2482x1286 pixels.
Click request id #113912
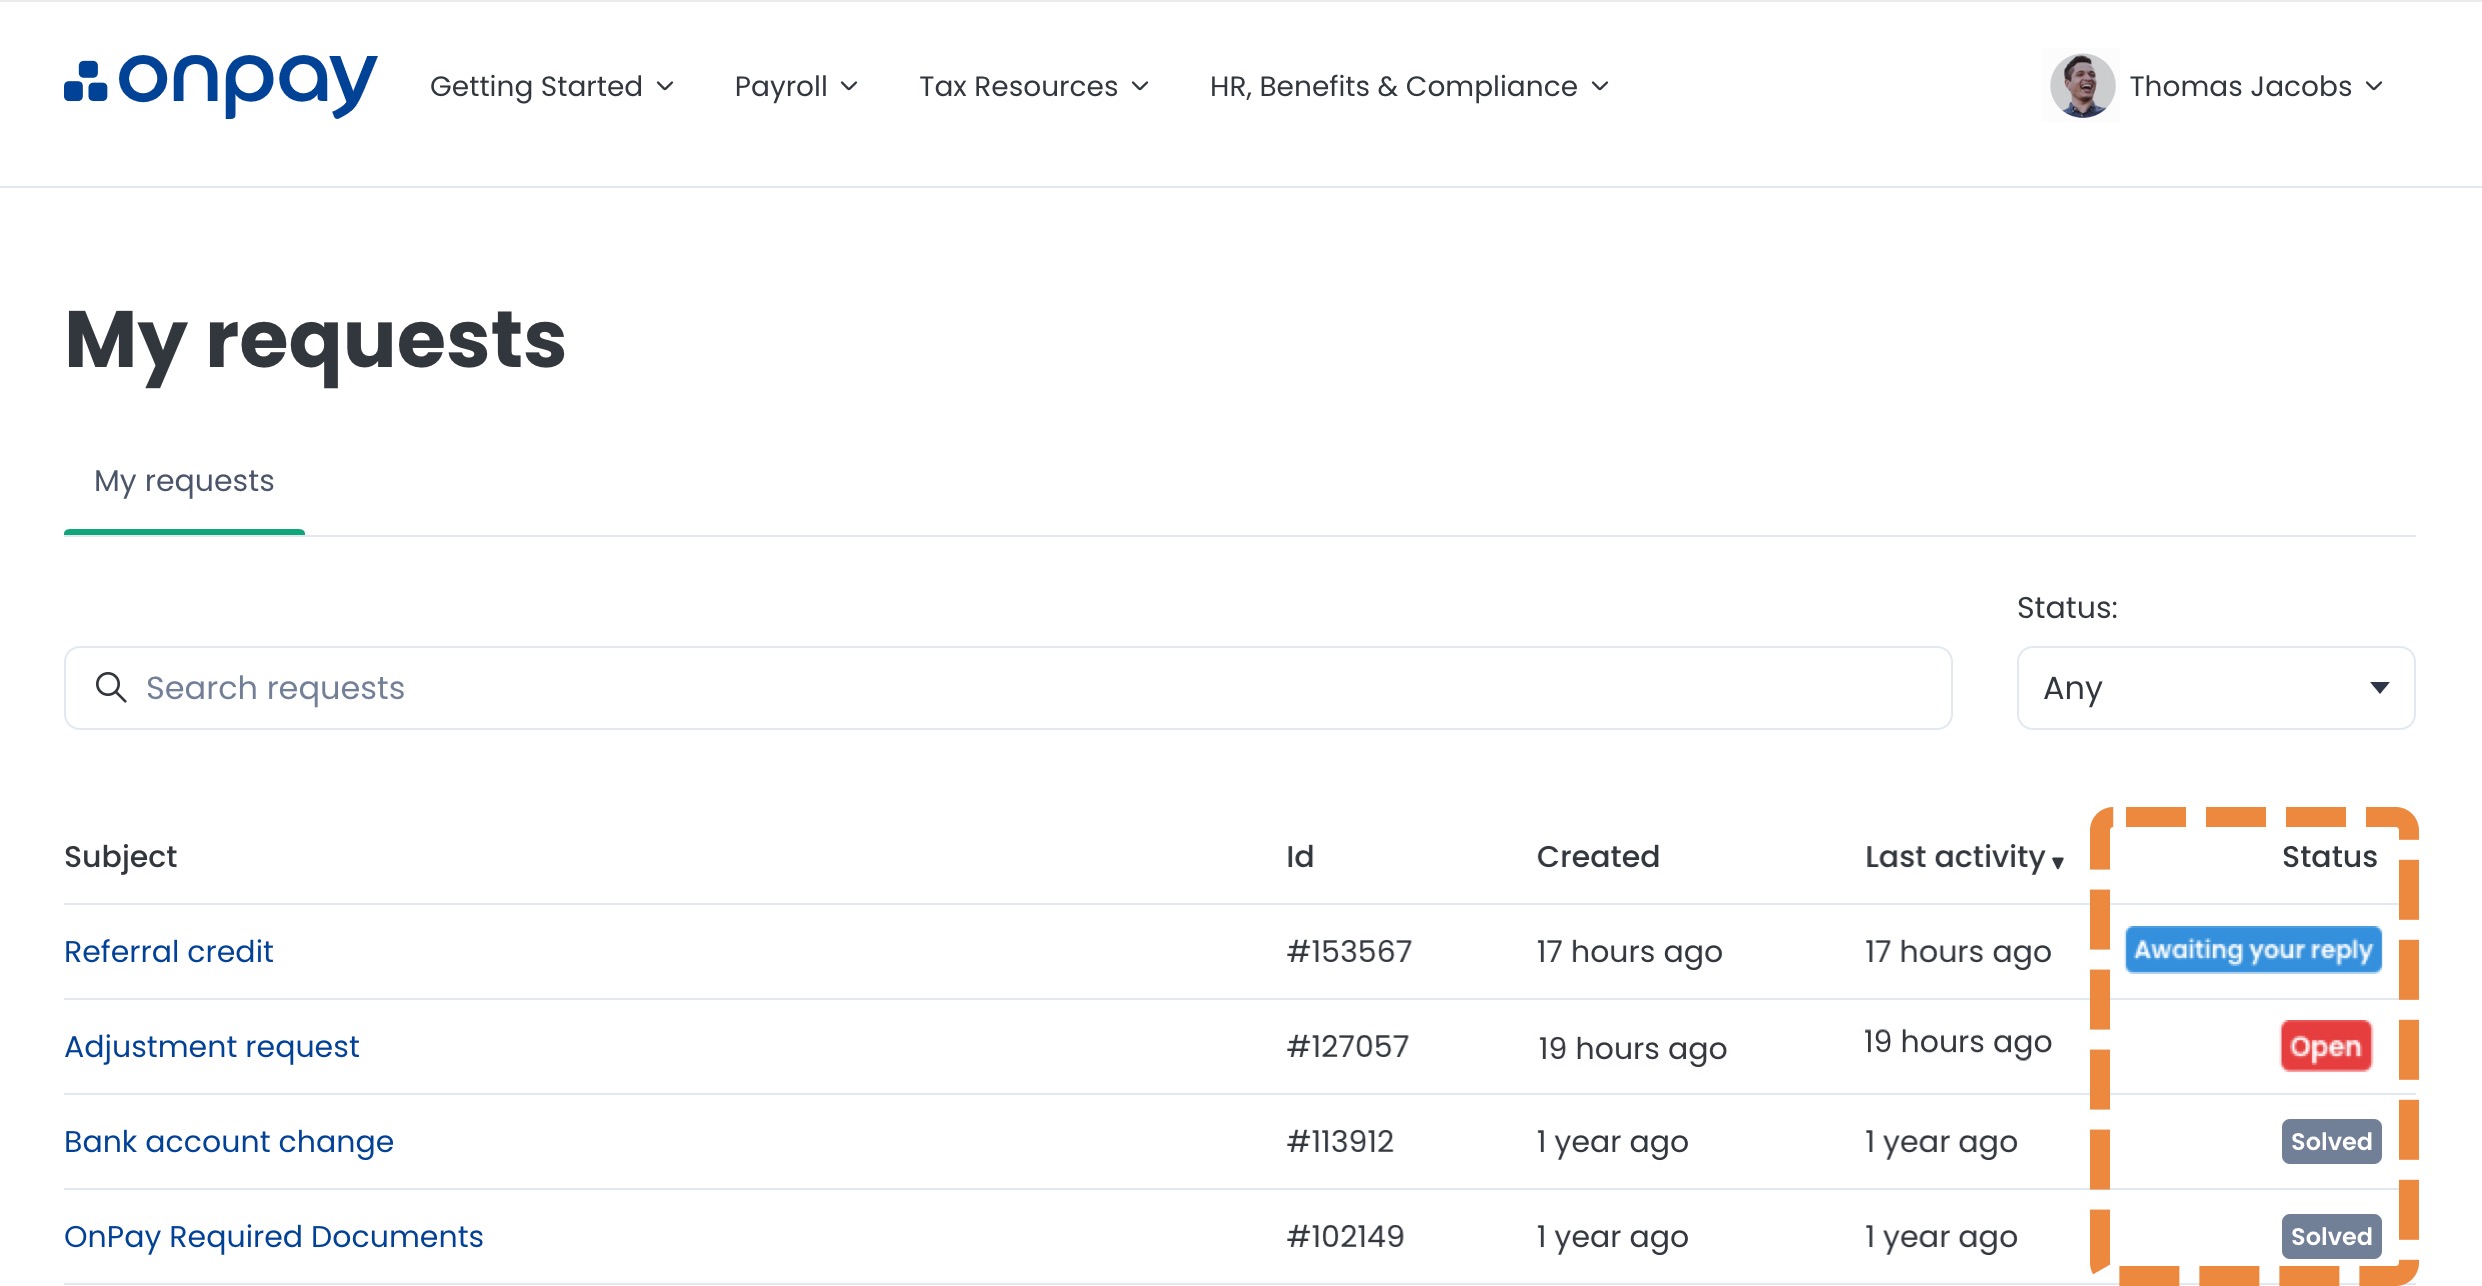[x=1340, y=1141]
